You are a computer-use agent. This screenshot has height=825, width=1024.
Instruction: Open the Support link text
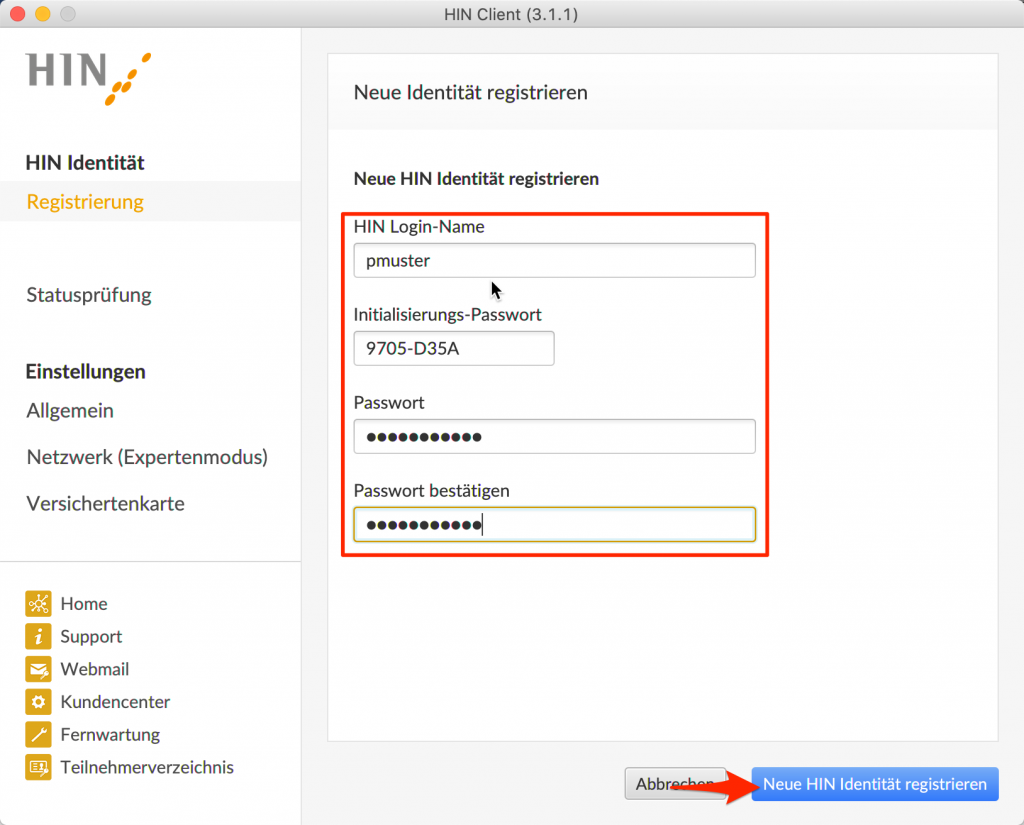pyautogui.click(x=91, y=636)
